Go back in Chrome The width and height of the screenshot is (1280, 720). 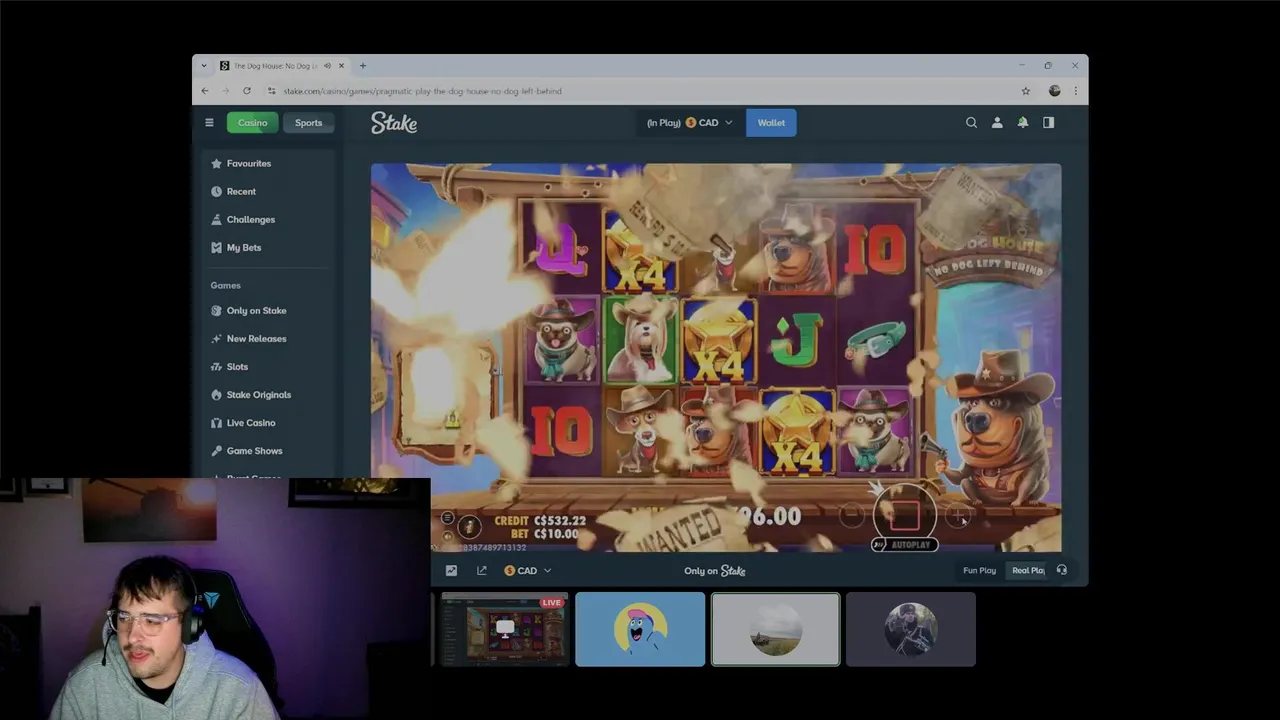tap(205, 91)
